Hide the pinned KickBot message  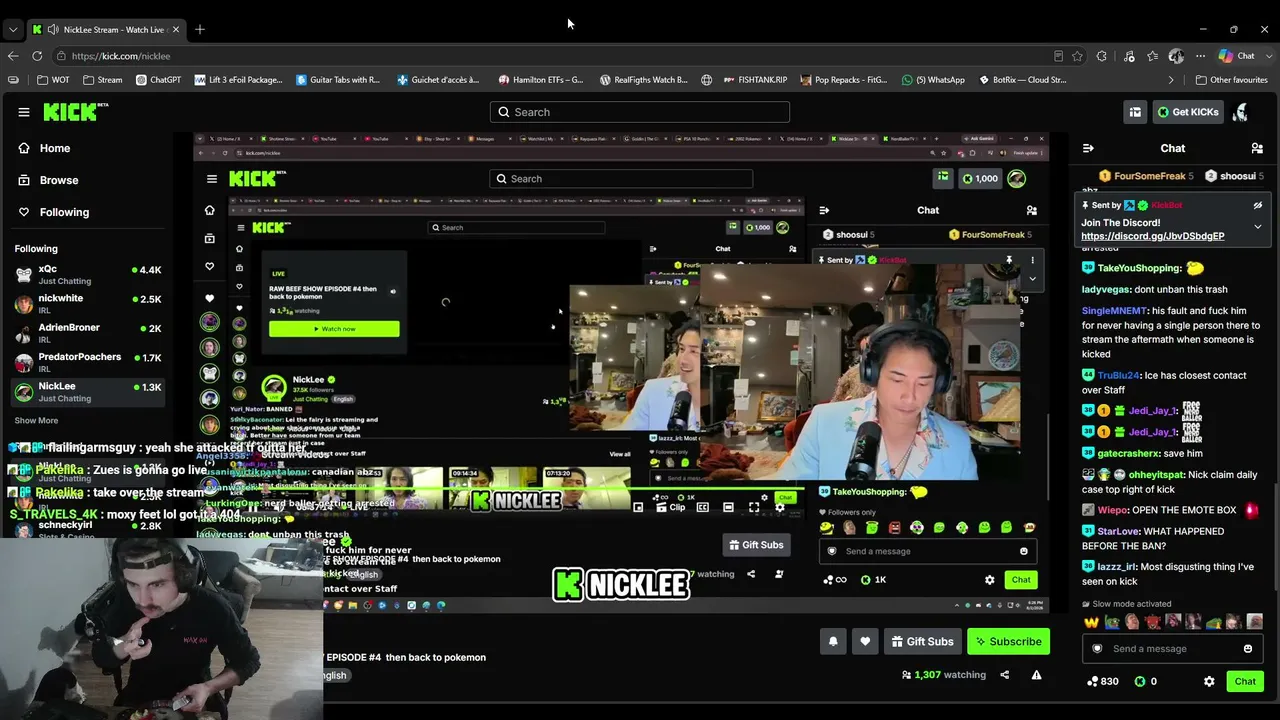(x=1257, y=205)
